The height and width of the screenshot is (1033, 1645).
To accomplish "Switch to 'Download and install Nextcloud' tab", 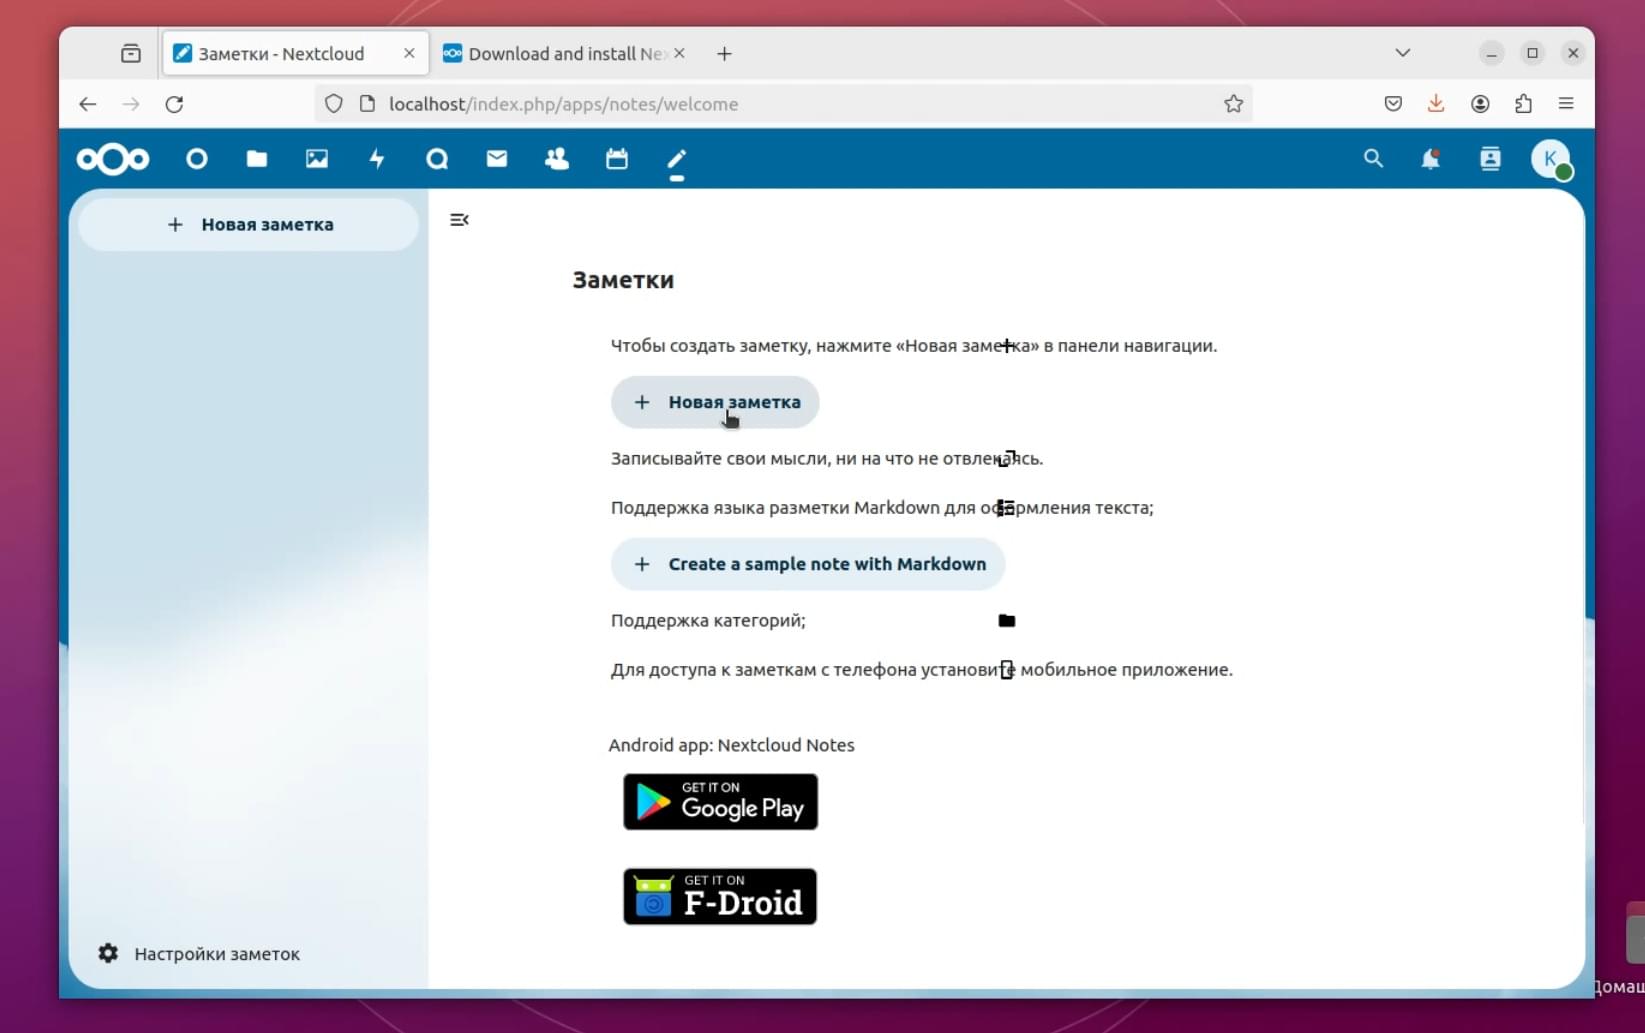I will 566,54.
